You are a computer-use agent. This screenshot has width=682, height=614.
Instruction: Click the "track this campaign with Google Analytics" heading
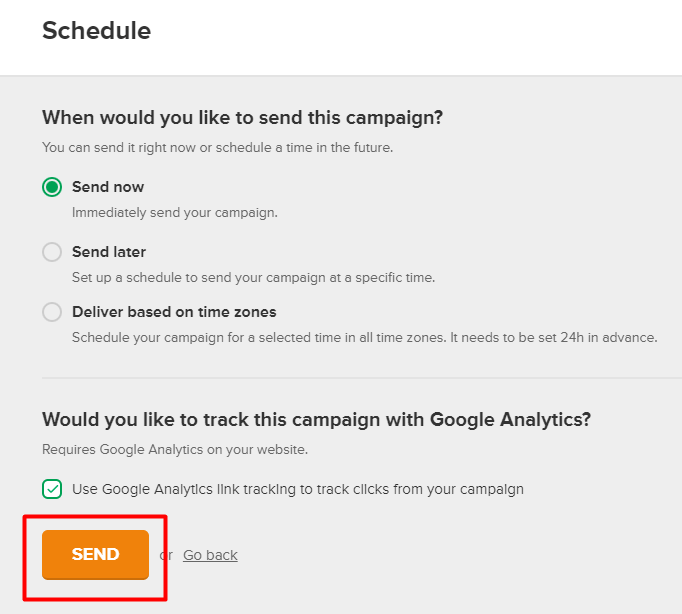pos(316,419)
